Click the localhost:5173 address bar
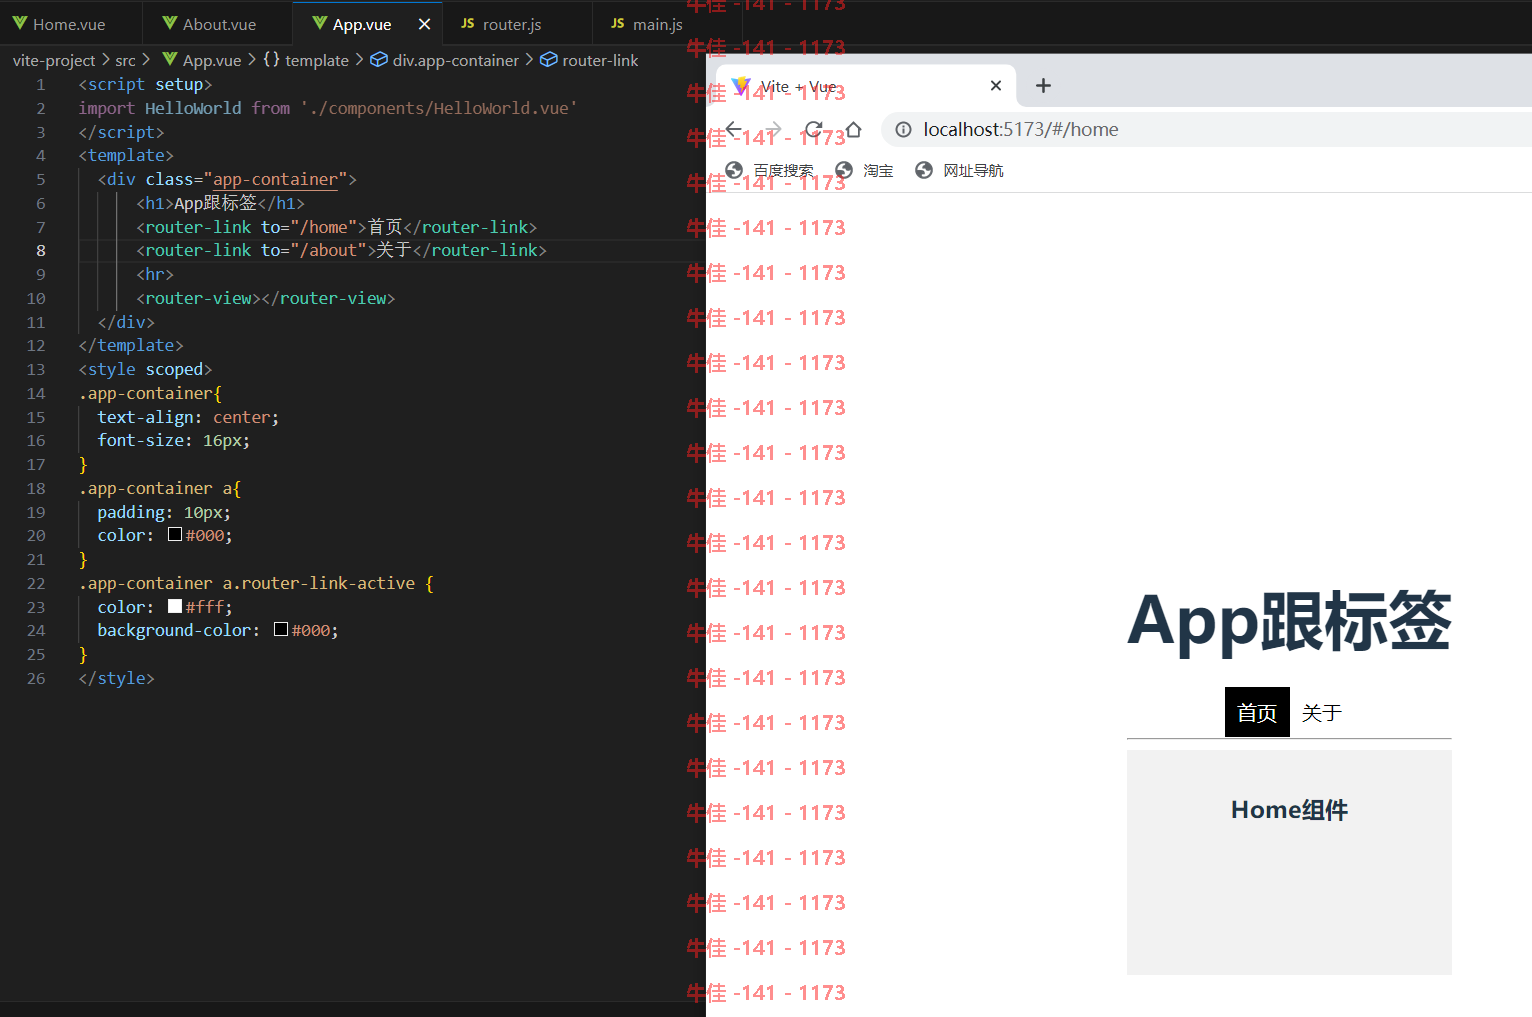This screenshot has width=1532, height=1017. coord(1206,129)
